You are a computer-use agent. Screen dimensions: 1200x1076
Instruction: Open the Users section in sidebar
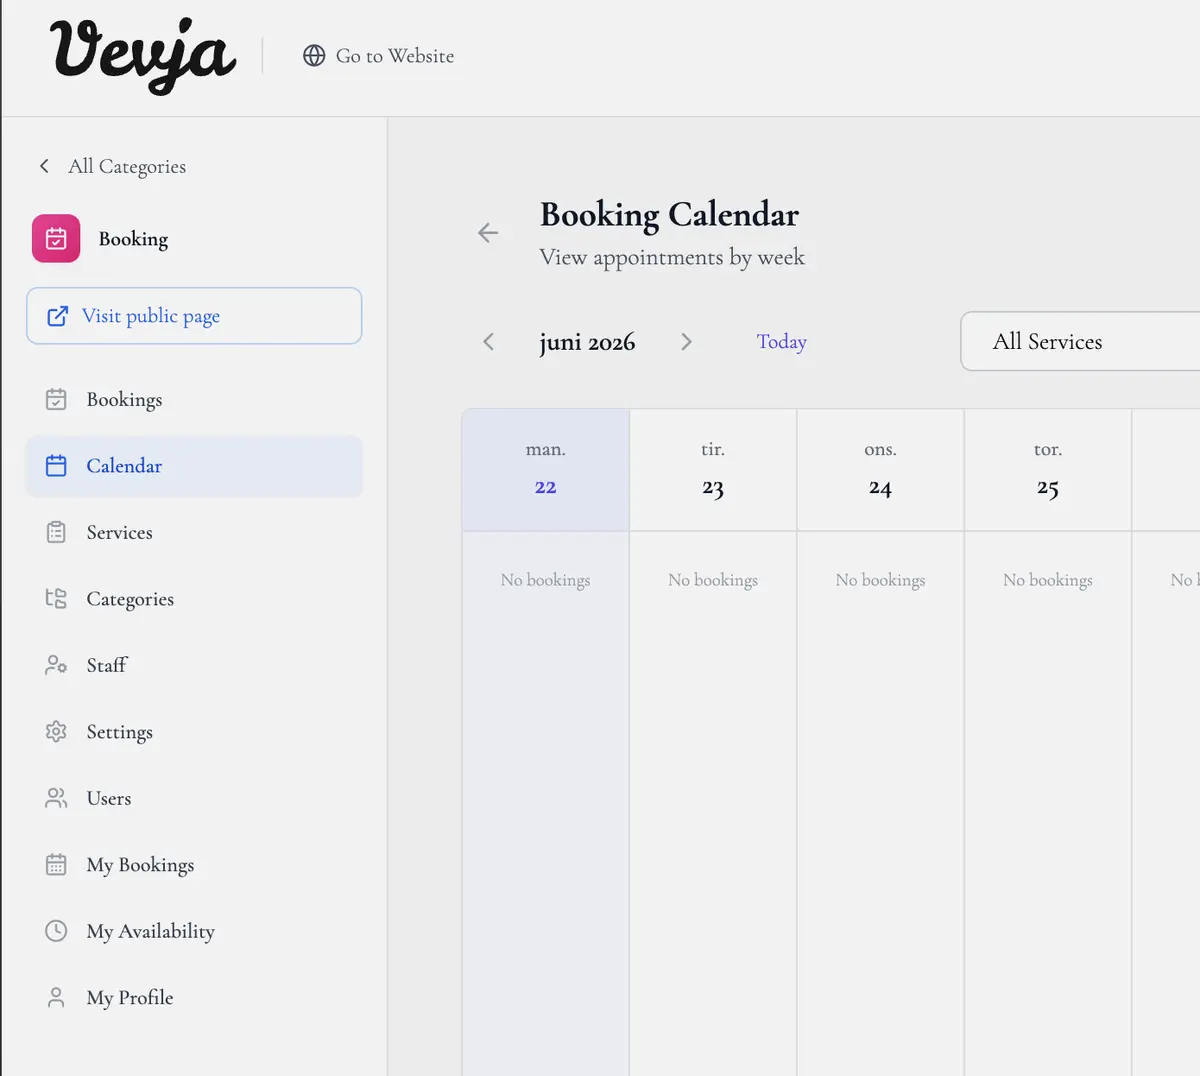194,798
